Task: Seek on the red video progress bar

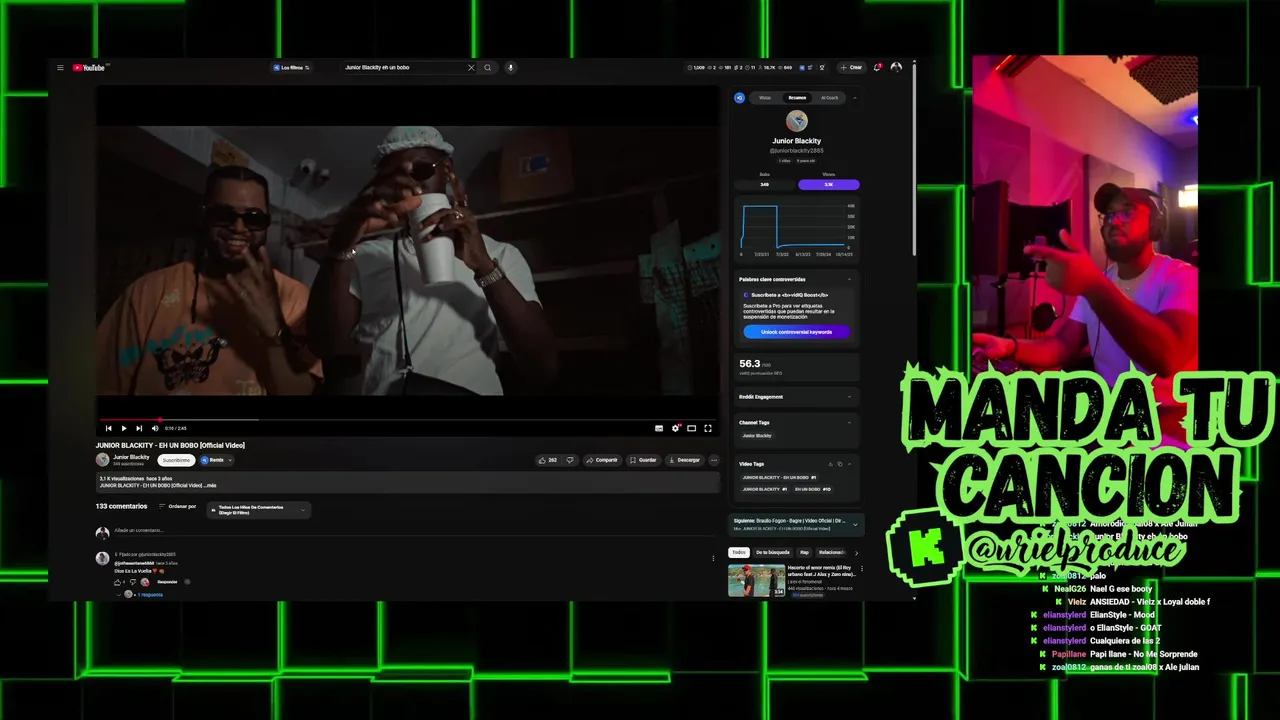Action: (406, 420)
